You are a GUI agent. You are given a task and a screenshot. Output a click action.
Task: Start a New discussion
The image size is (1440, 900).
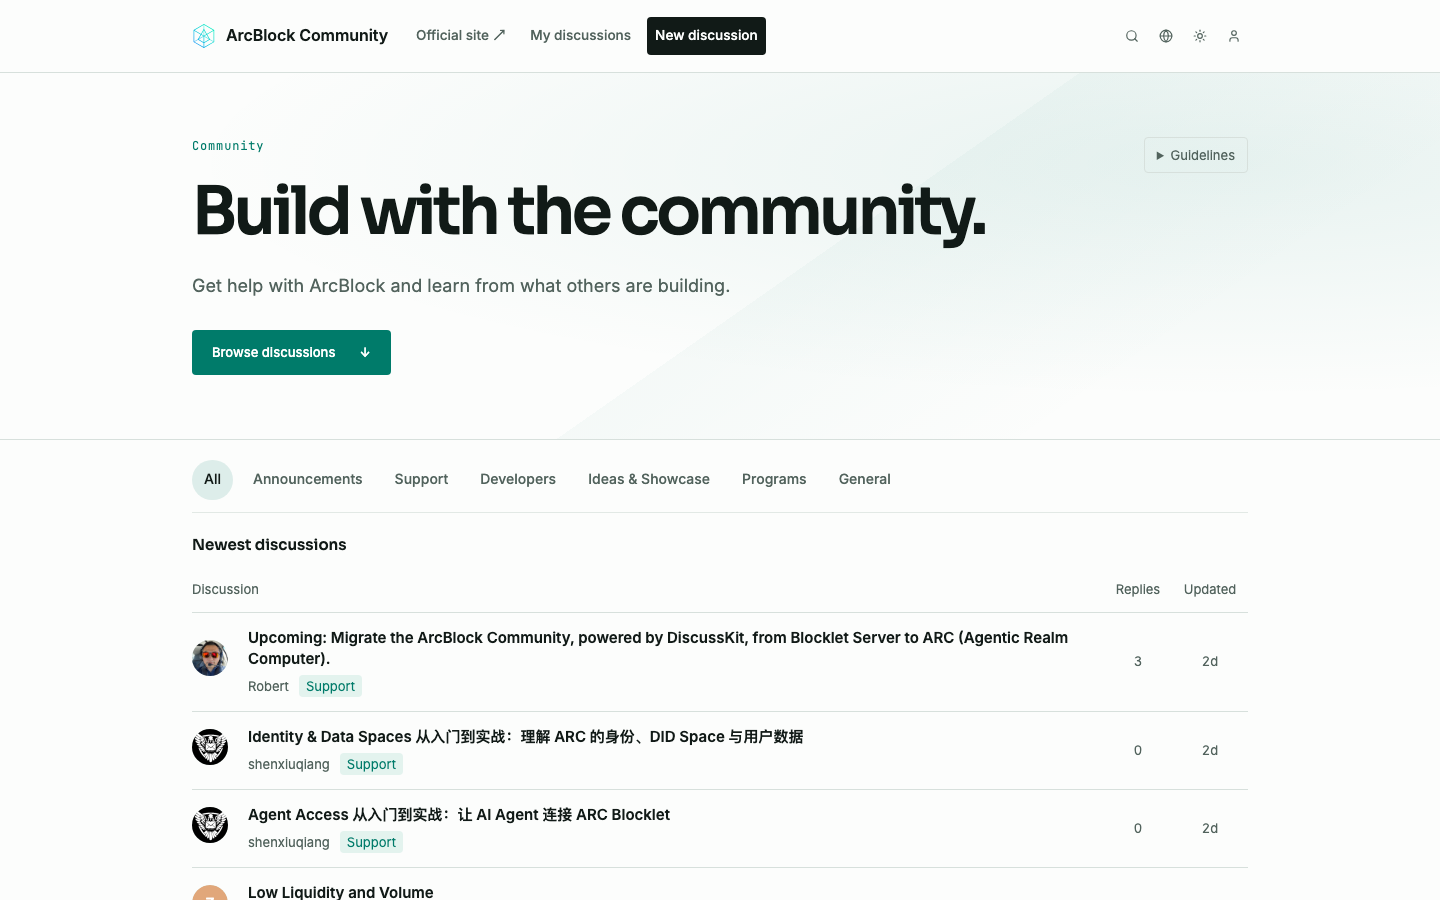point(706,36)
